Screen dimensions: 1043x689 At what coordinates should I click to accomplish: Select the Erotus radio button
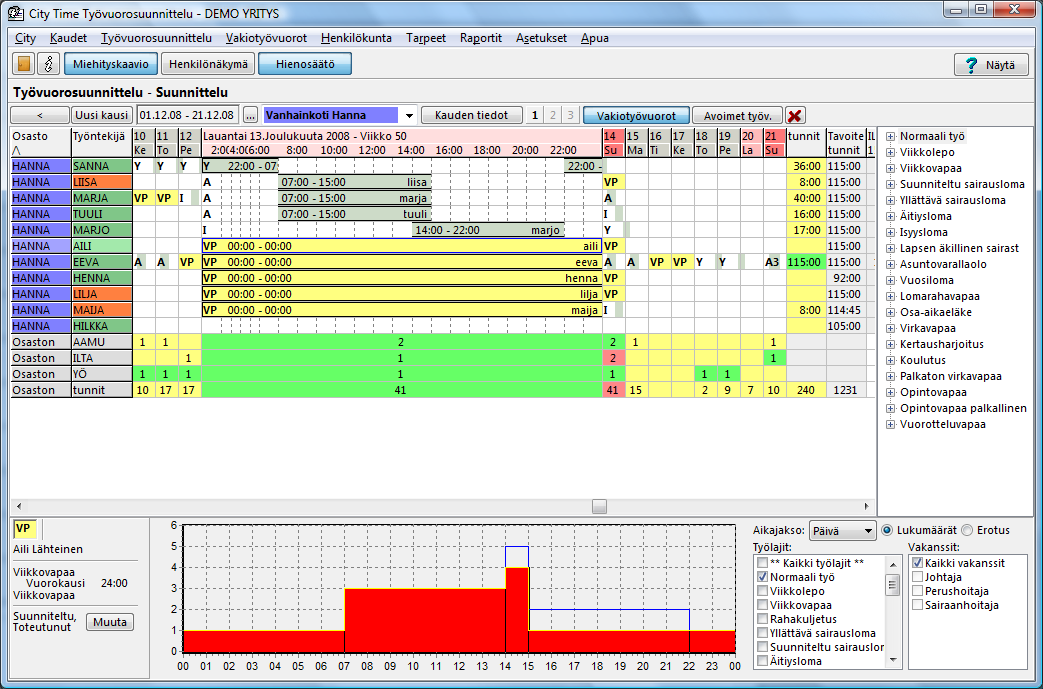point(967,530)
